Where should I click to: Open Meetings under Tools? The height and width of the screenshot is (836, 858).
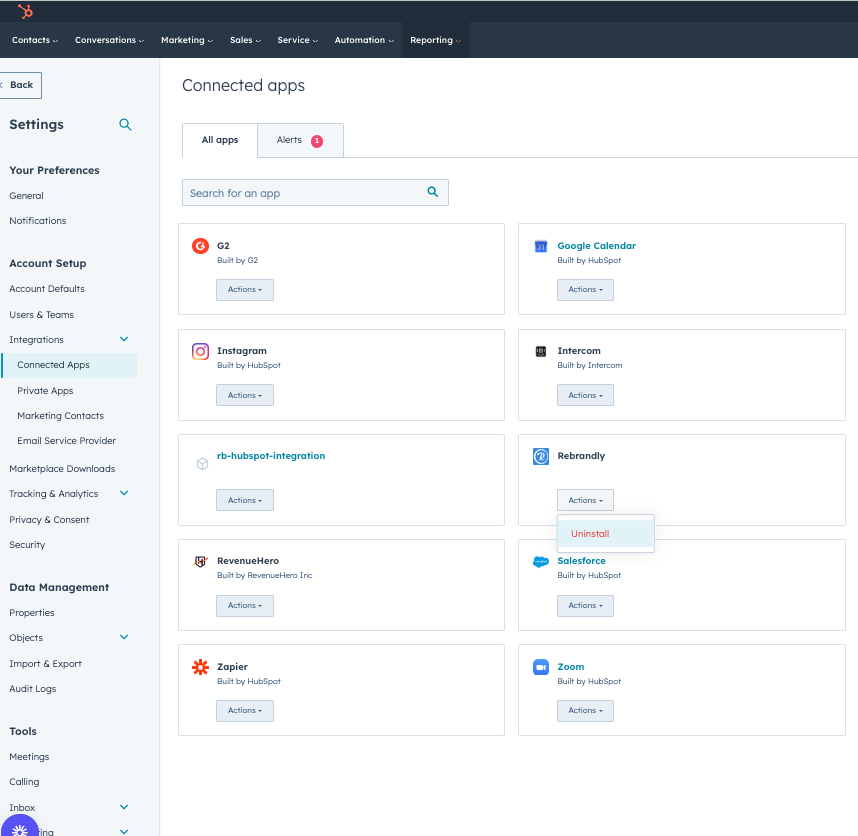click(x=29, y=757)
